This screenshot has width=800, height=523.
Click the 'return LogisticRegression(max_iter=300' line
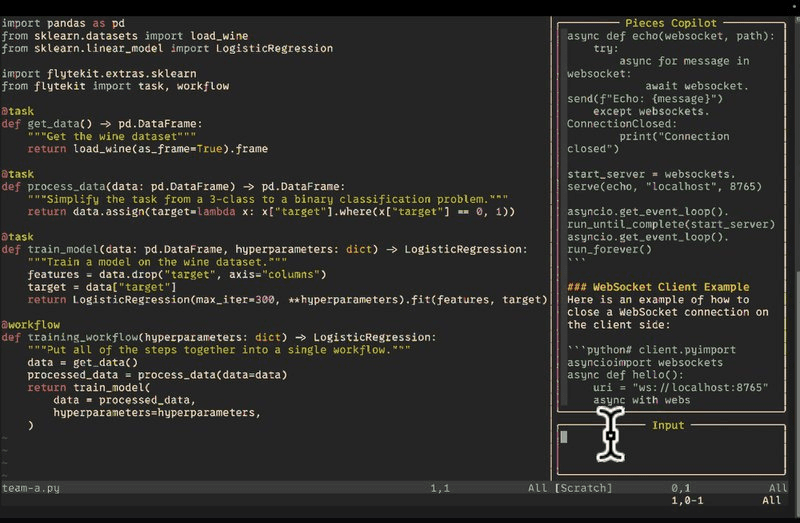point(287,299)
